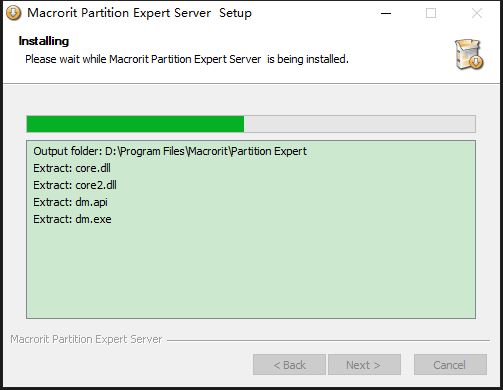The height and width of the screenshot is (390, 503).
Task: Close the setup window with the X
Action: point(477,13)
